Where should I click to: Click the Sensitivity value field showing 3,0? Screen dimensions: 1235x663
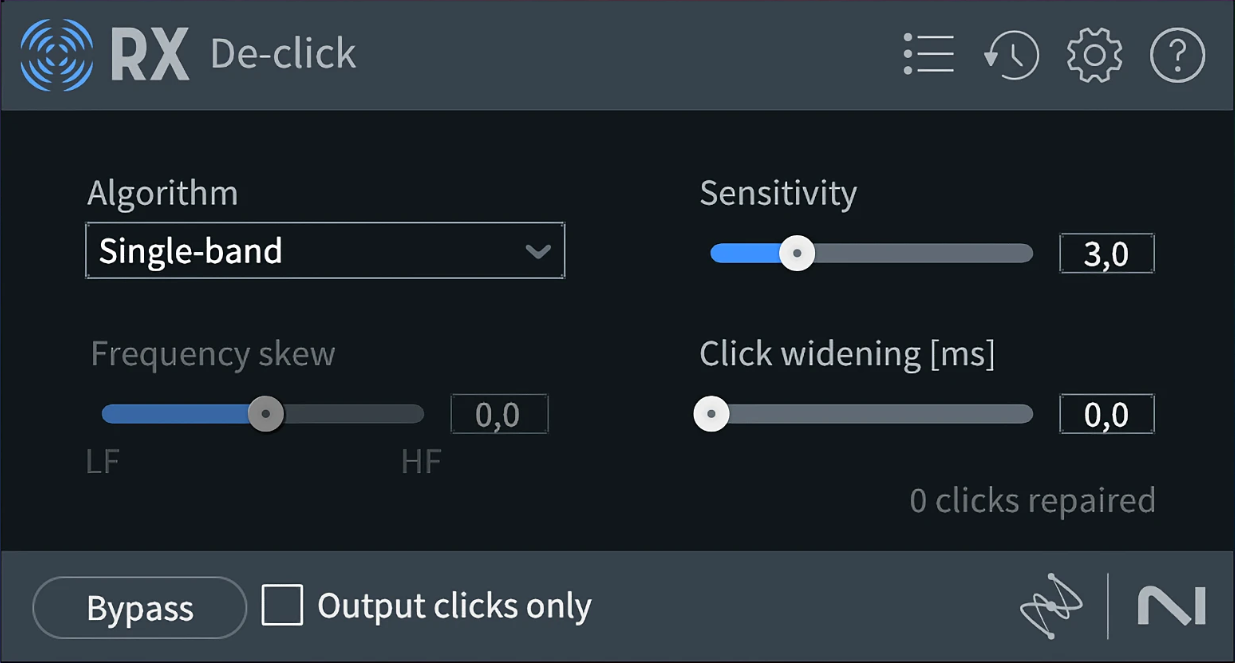click(1106, 254)
